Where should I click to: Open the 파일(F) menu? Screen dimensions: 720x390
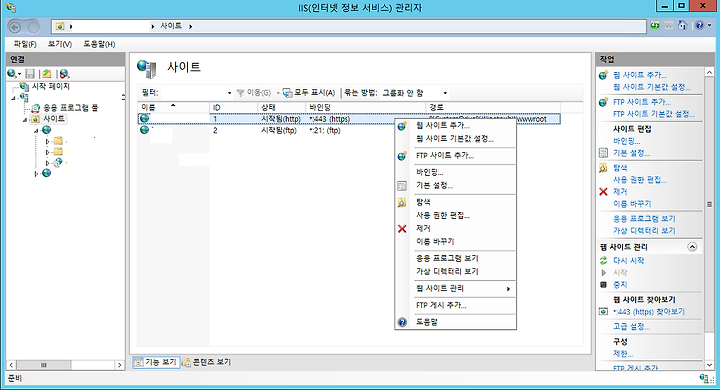click(x=25, y=44)
